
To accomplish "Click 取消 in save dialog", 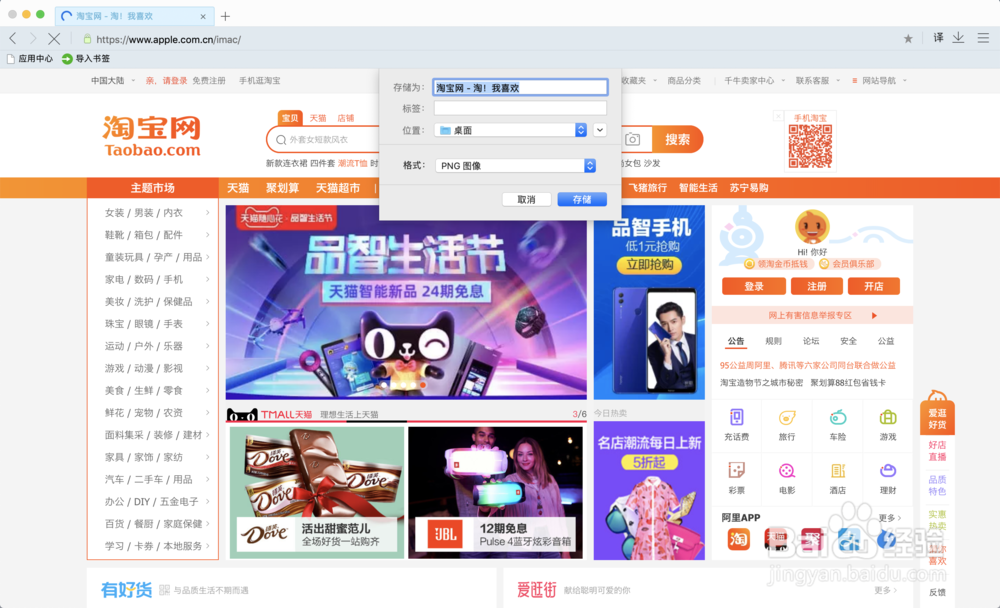I will point(526,200).
